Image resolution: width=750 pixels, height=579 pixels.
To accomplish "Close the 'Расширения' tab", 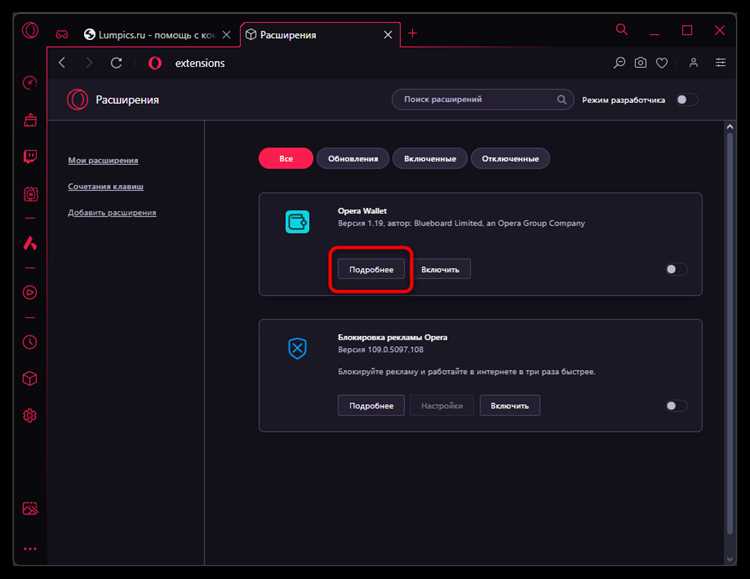I will [388, 35].
